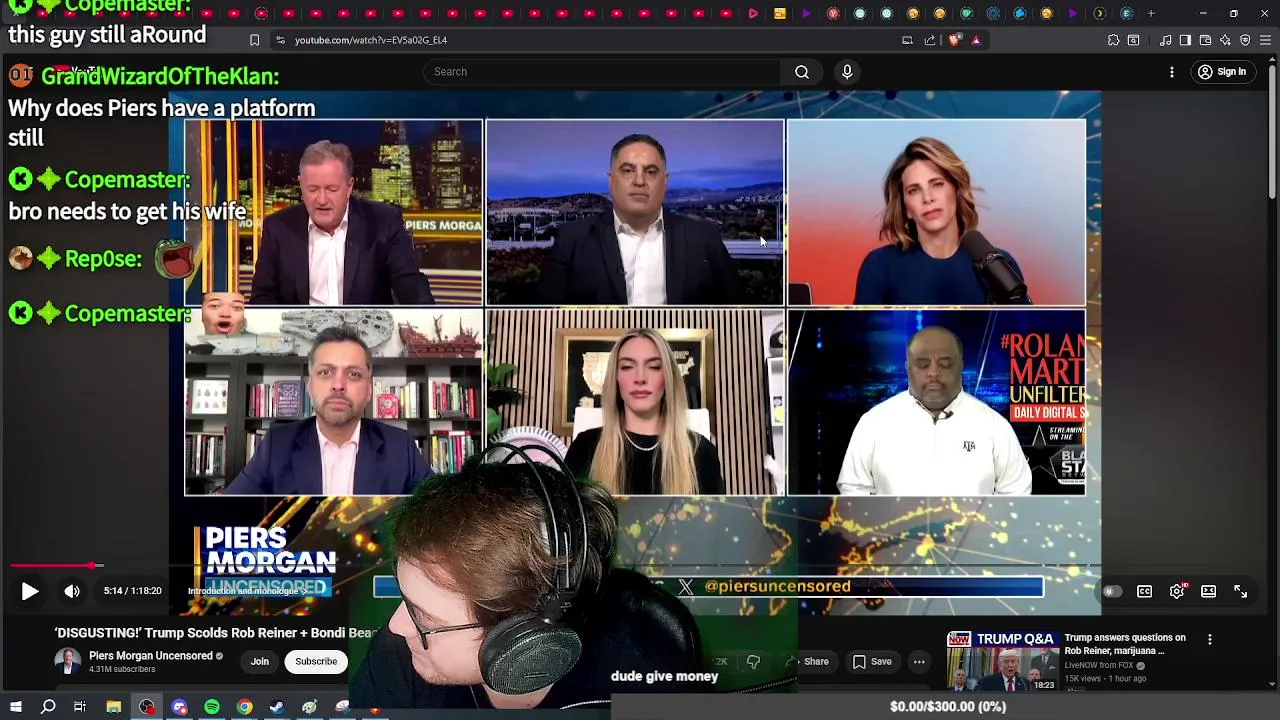Share this page via address bar icon
Viewport: 1280px width, 720px height.
(x=930, y=40)
